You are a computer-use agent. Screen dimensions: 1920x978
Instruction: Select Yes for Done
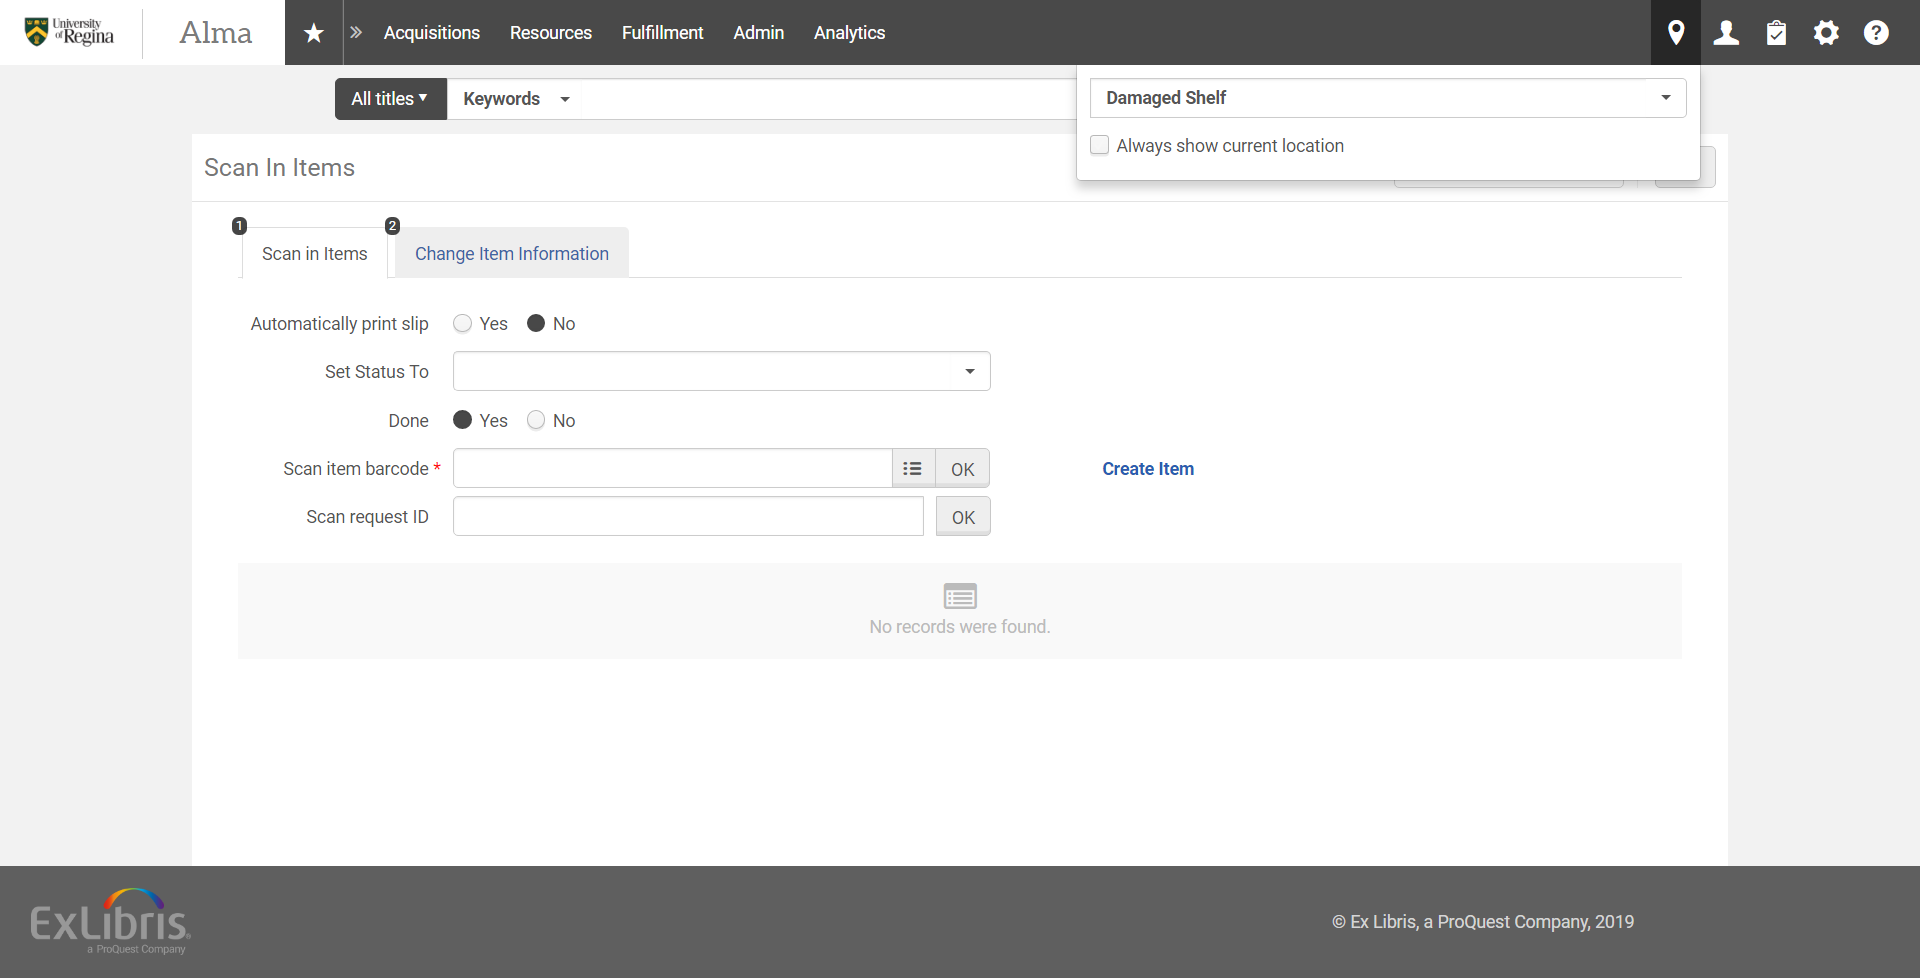tap(462, 420)
